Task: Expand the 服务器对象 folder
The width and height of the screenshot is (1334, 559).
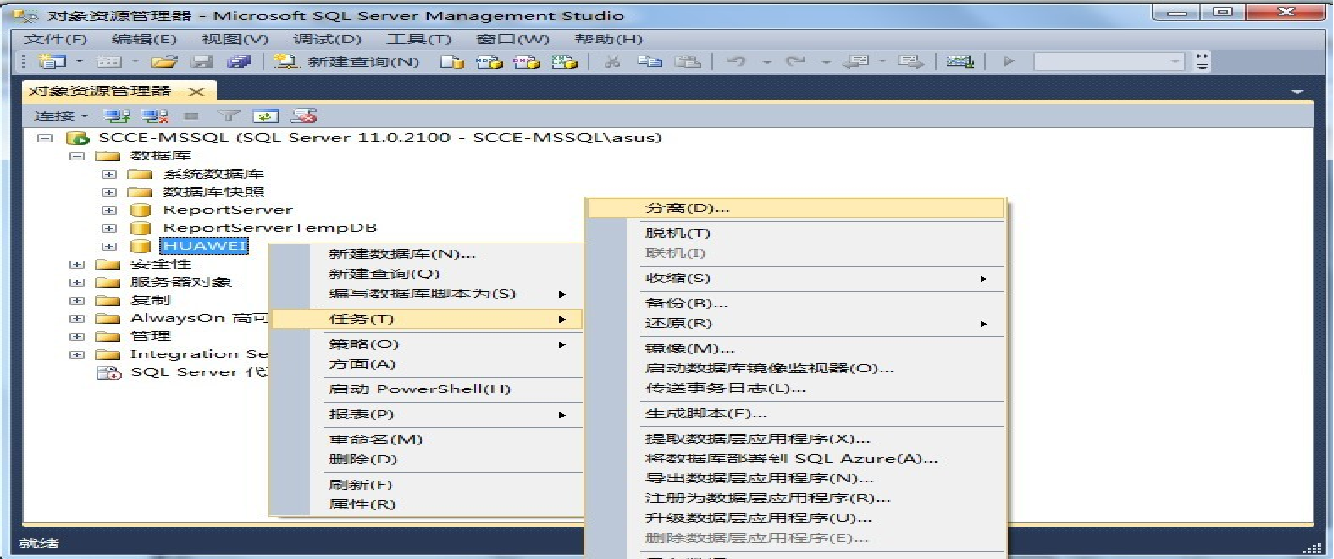Action: (76, 282)
